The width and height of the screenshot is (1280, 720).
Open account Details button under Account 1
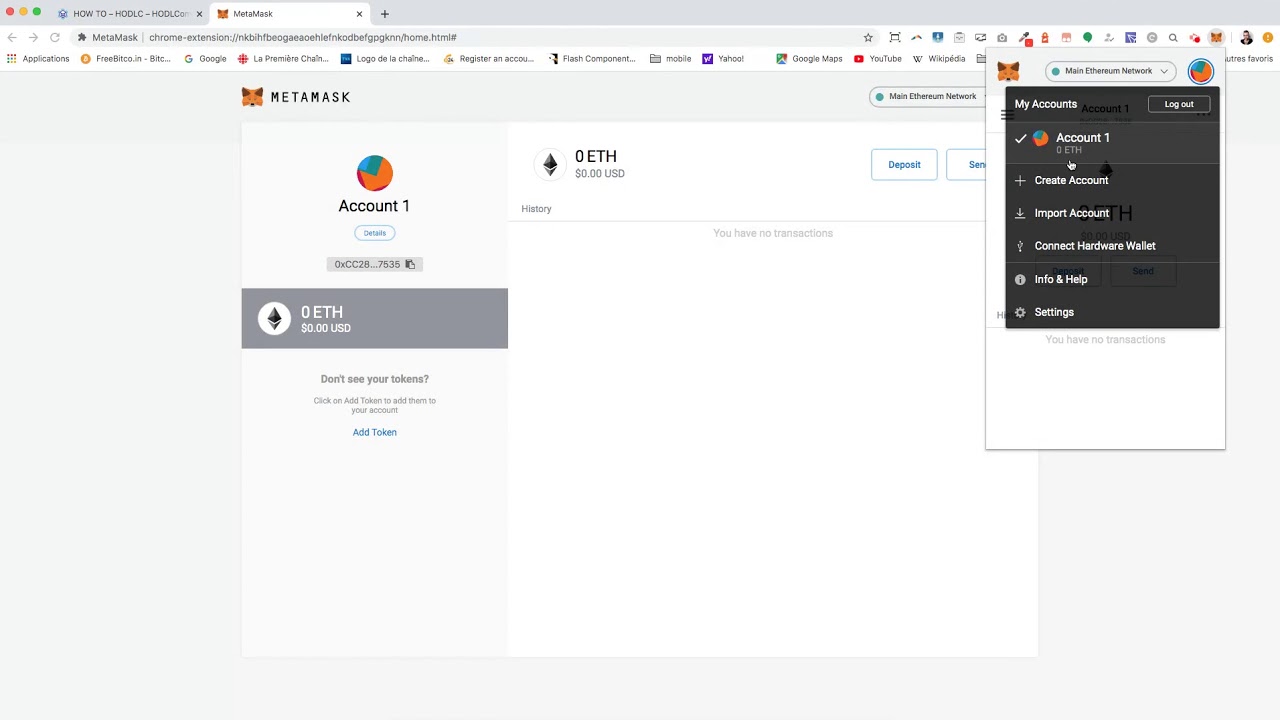click(x=374, y=233)
